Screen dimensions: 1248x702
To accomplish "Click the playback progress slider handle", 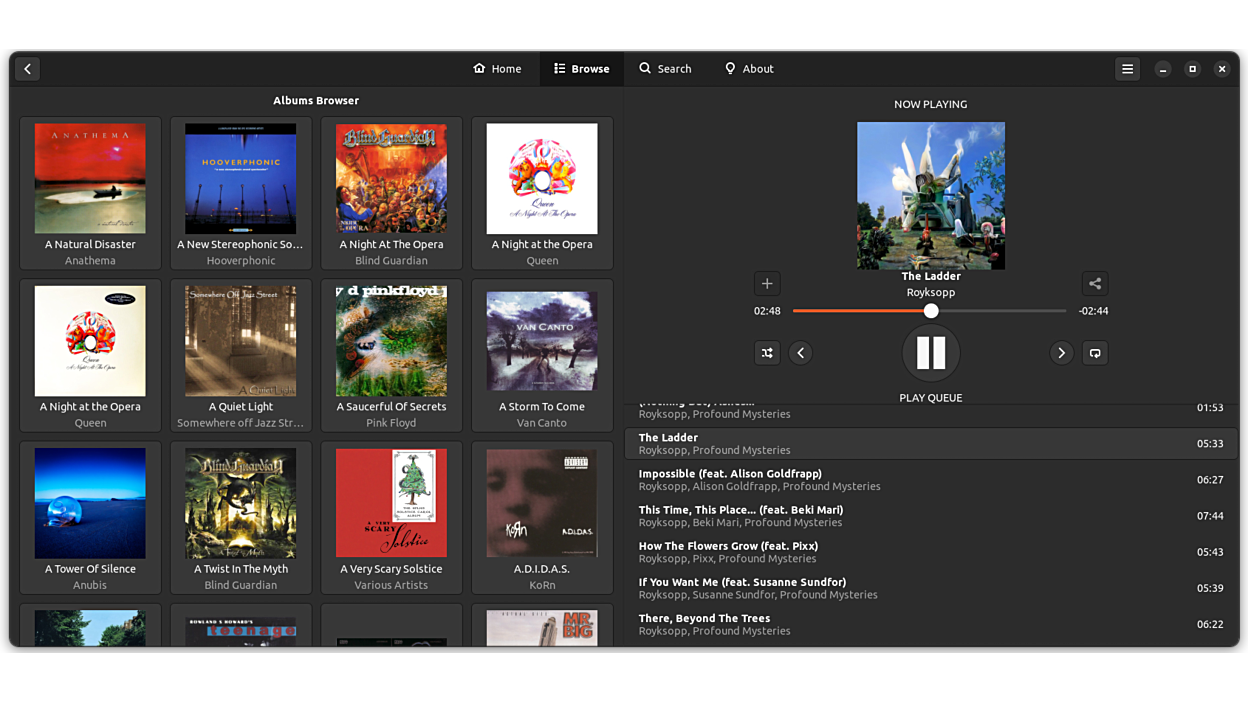I will 931,311.
